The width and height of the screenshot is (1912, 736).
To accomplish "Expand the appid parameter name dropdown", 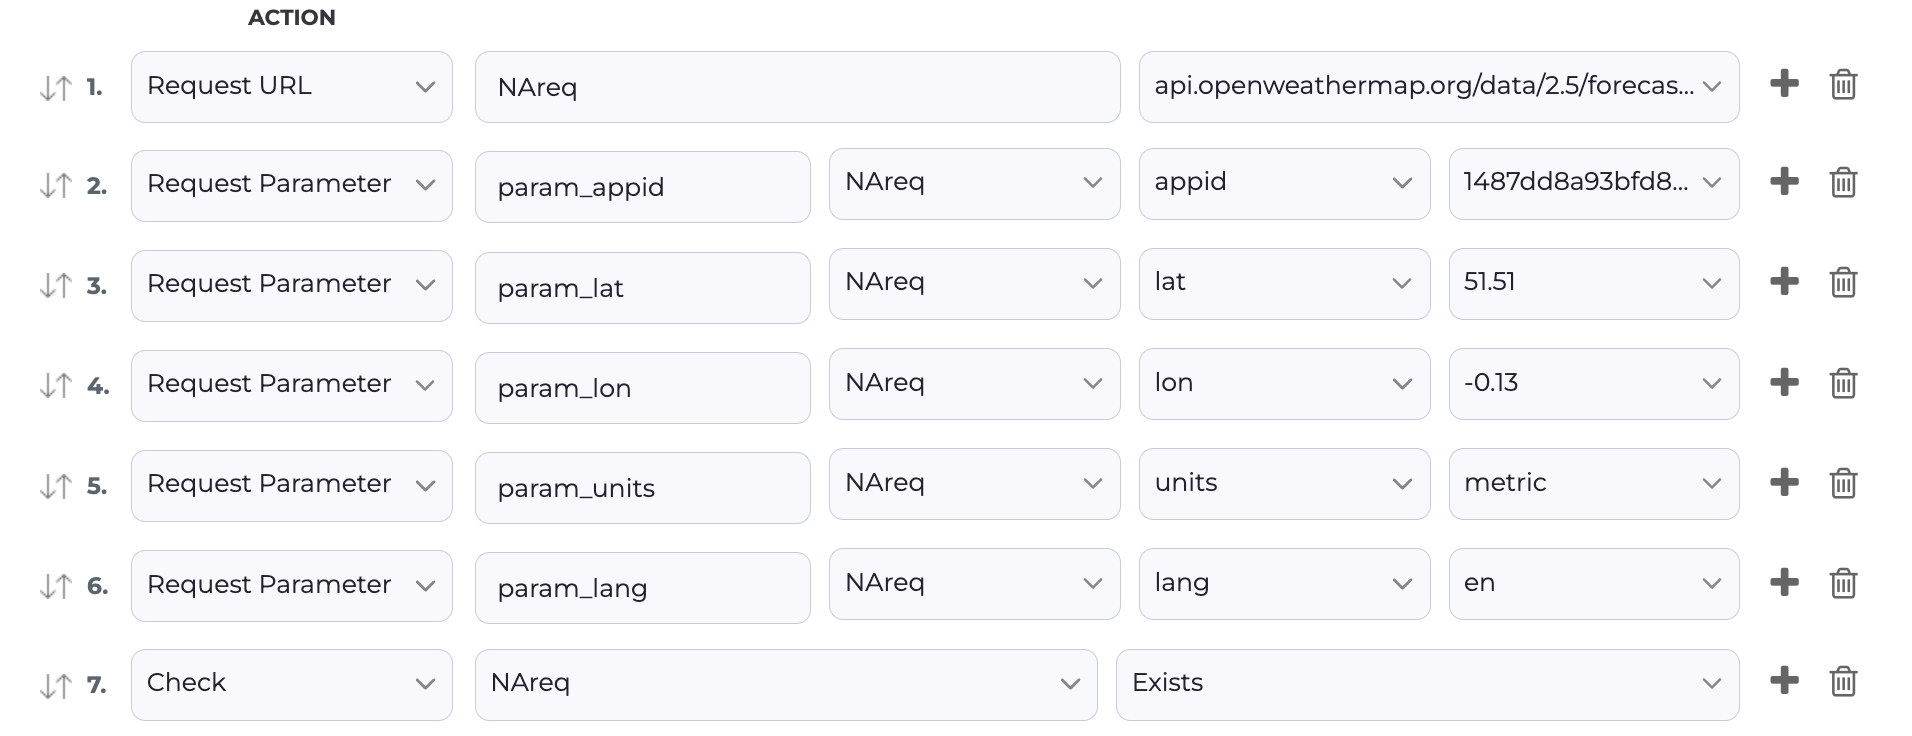I will click(1283, 183).
